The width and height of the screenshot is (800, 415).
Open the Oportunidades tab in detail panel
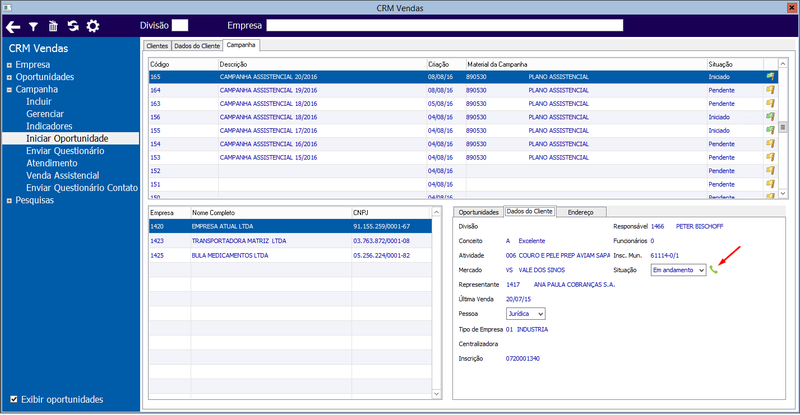coord(478,212)
